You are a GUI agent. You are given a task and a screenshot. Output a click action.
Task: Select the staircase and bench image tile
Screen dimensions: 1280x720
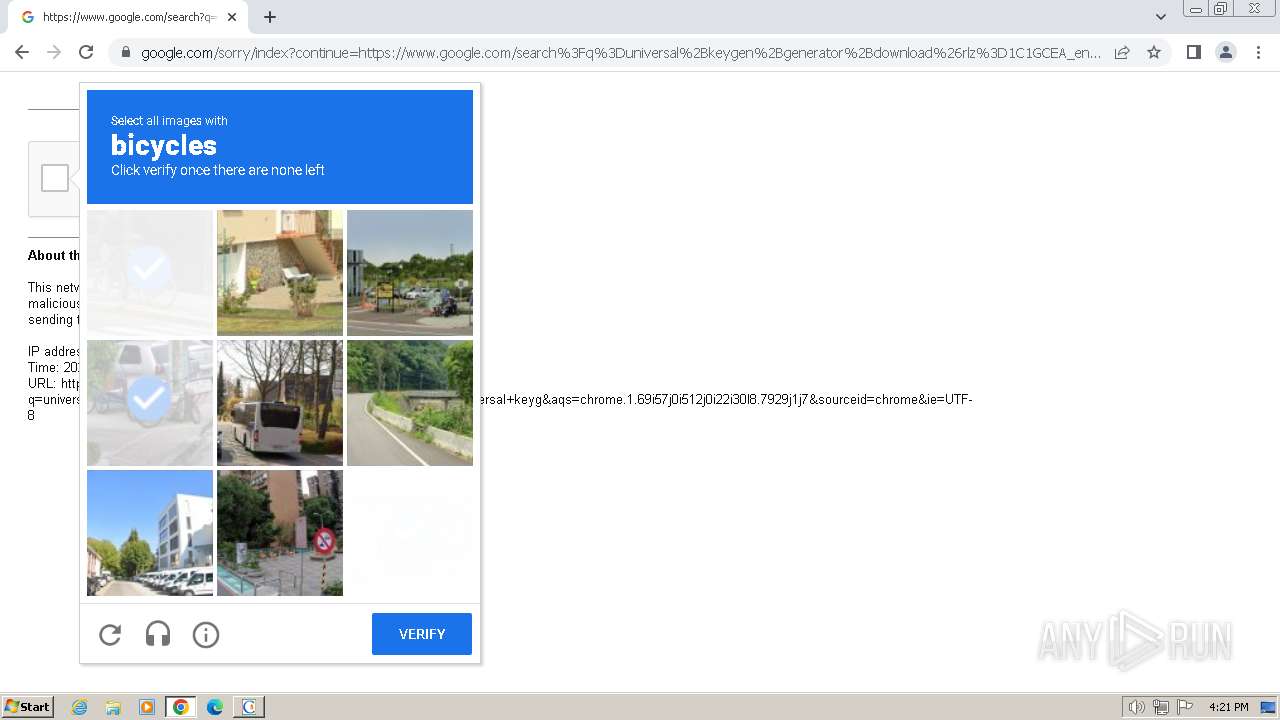[280, 272]
